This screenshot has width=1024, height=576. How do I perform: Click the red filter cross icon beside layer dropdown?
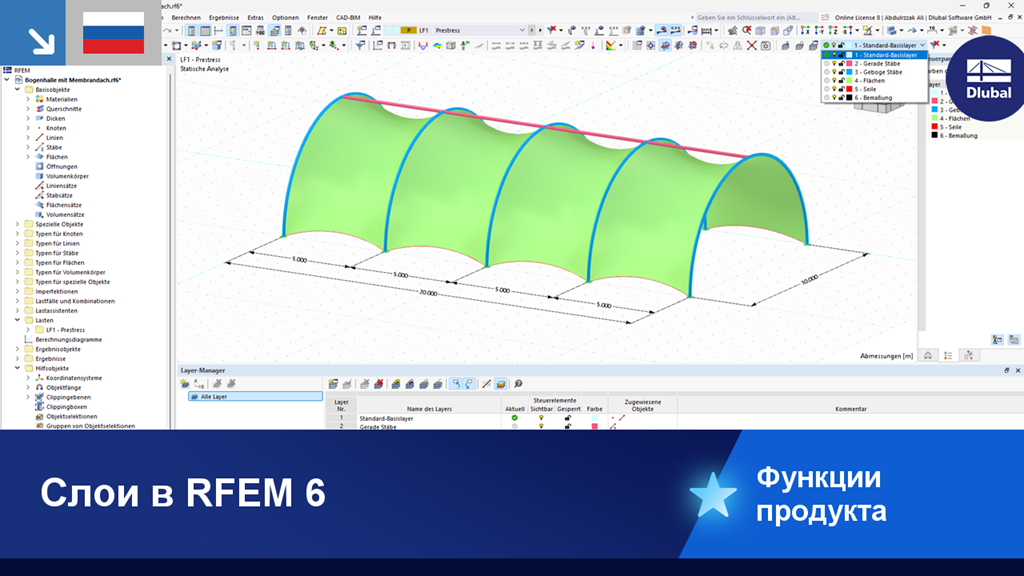934,44
